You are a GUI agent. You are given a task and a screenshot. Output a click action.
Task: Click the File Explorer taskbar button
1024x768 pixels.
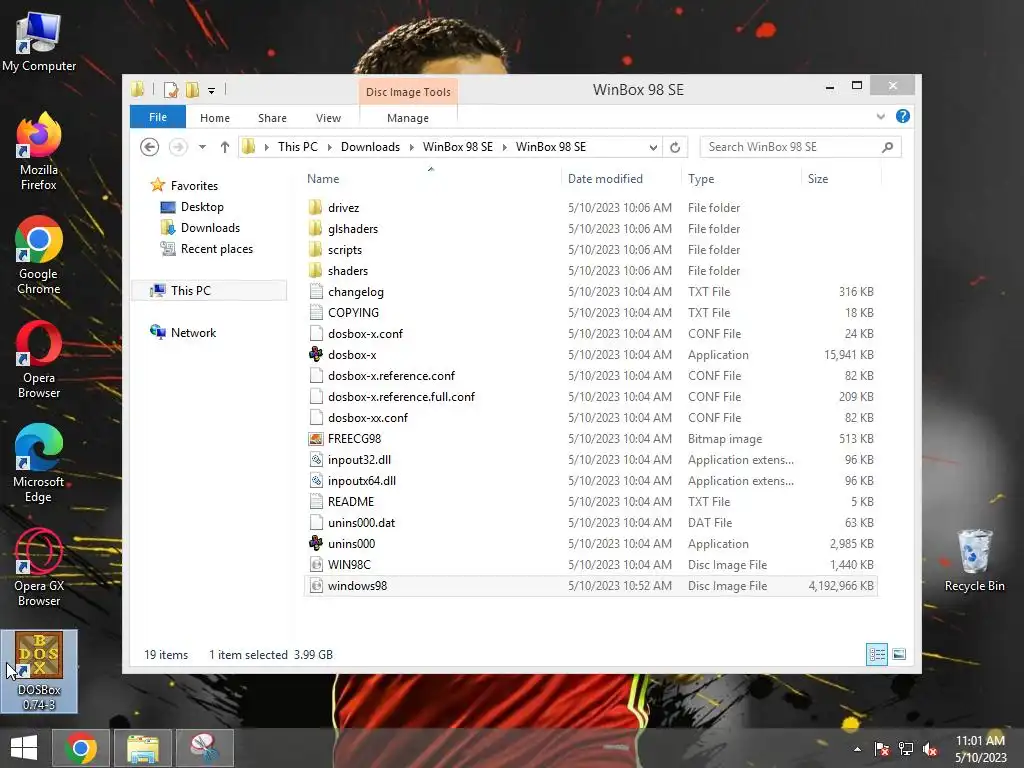pyautogui.click(x=143, y=748)
